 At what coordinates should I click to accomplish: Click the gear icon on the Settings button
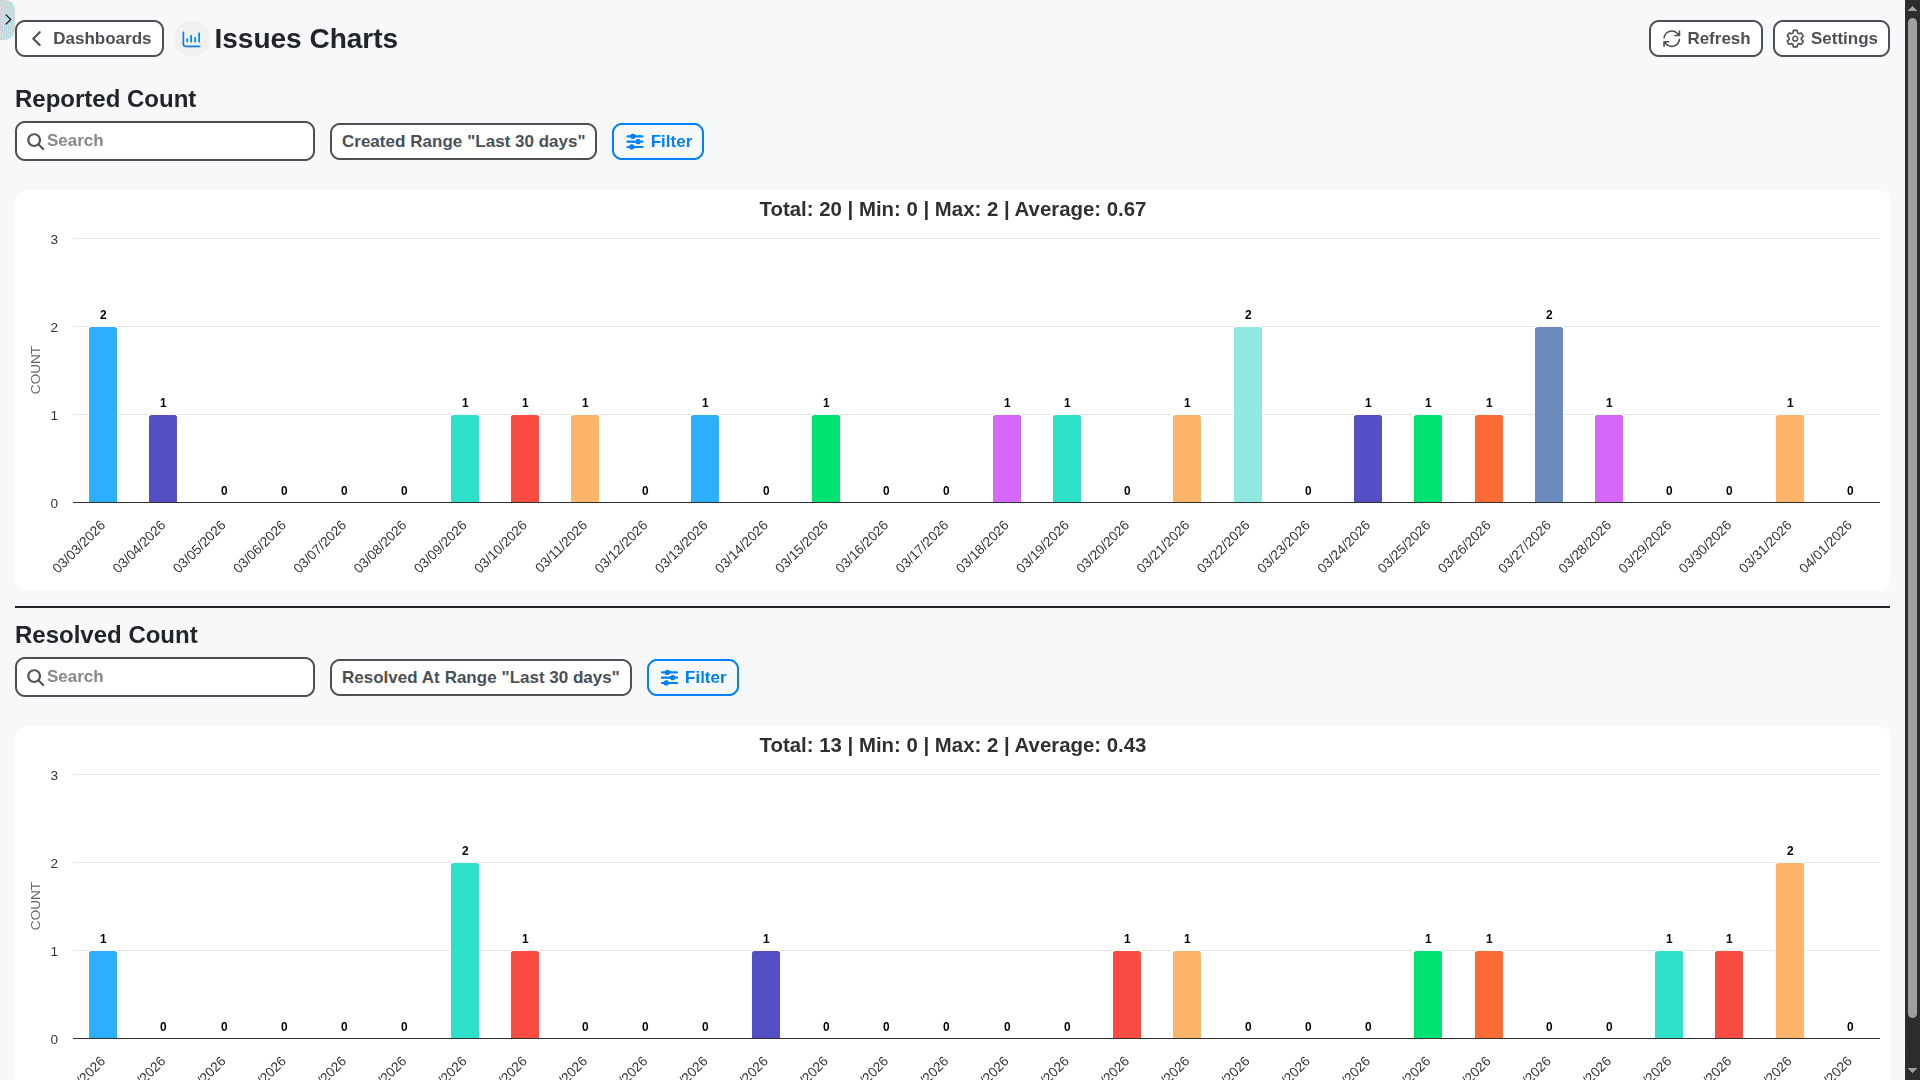click(x=1795, y=38)
